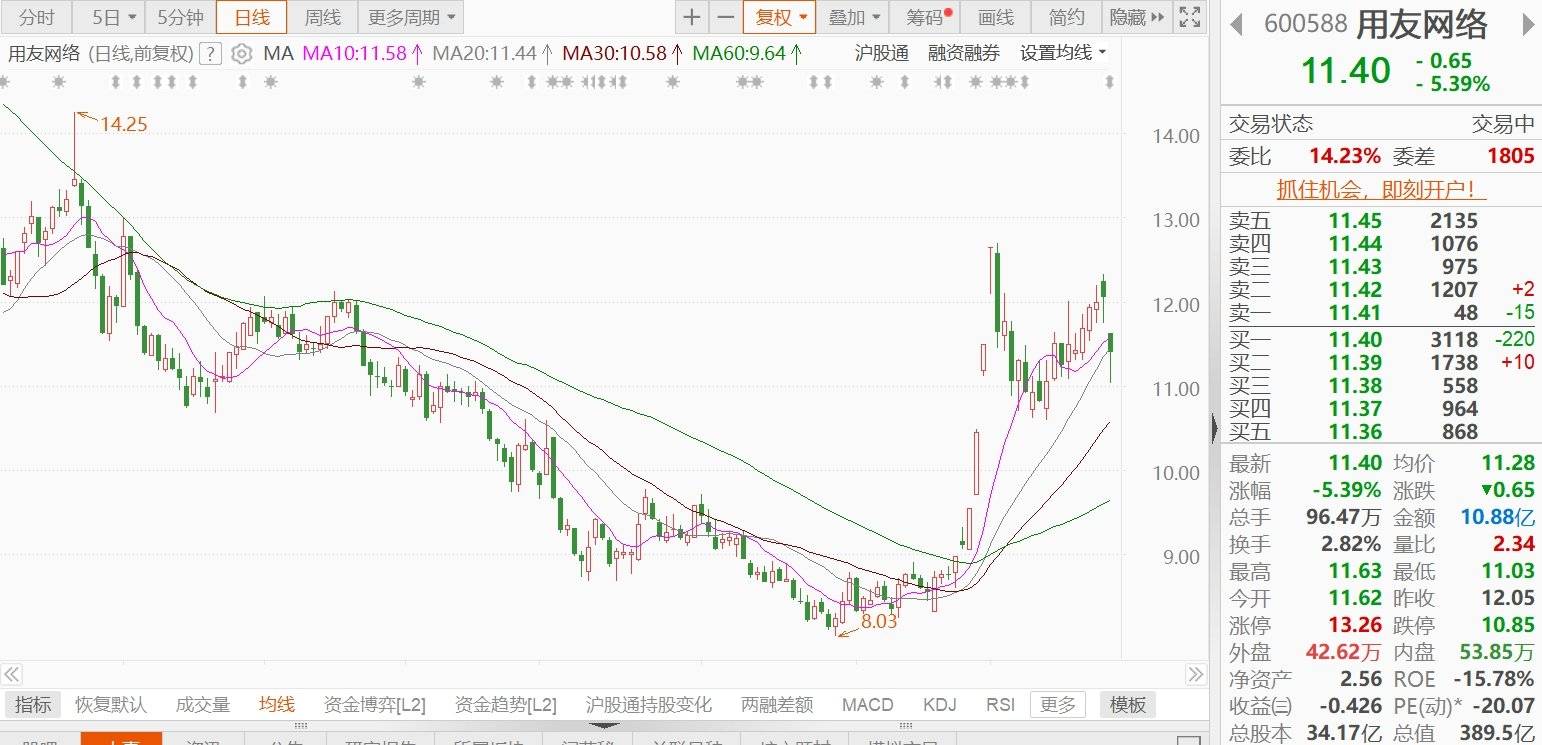Toggle the 均线 moving average indicator

point(277,705)
